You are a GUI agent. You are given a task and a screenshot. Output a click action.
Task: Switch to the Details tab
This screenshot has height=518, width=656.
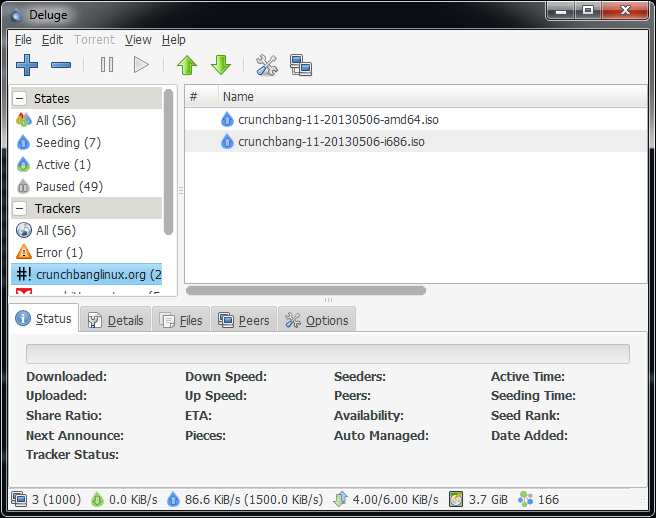click(x=115, y=321)
